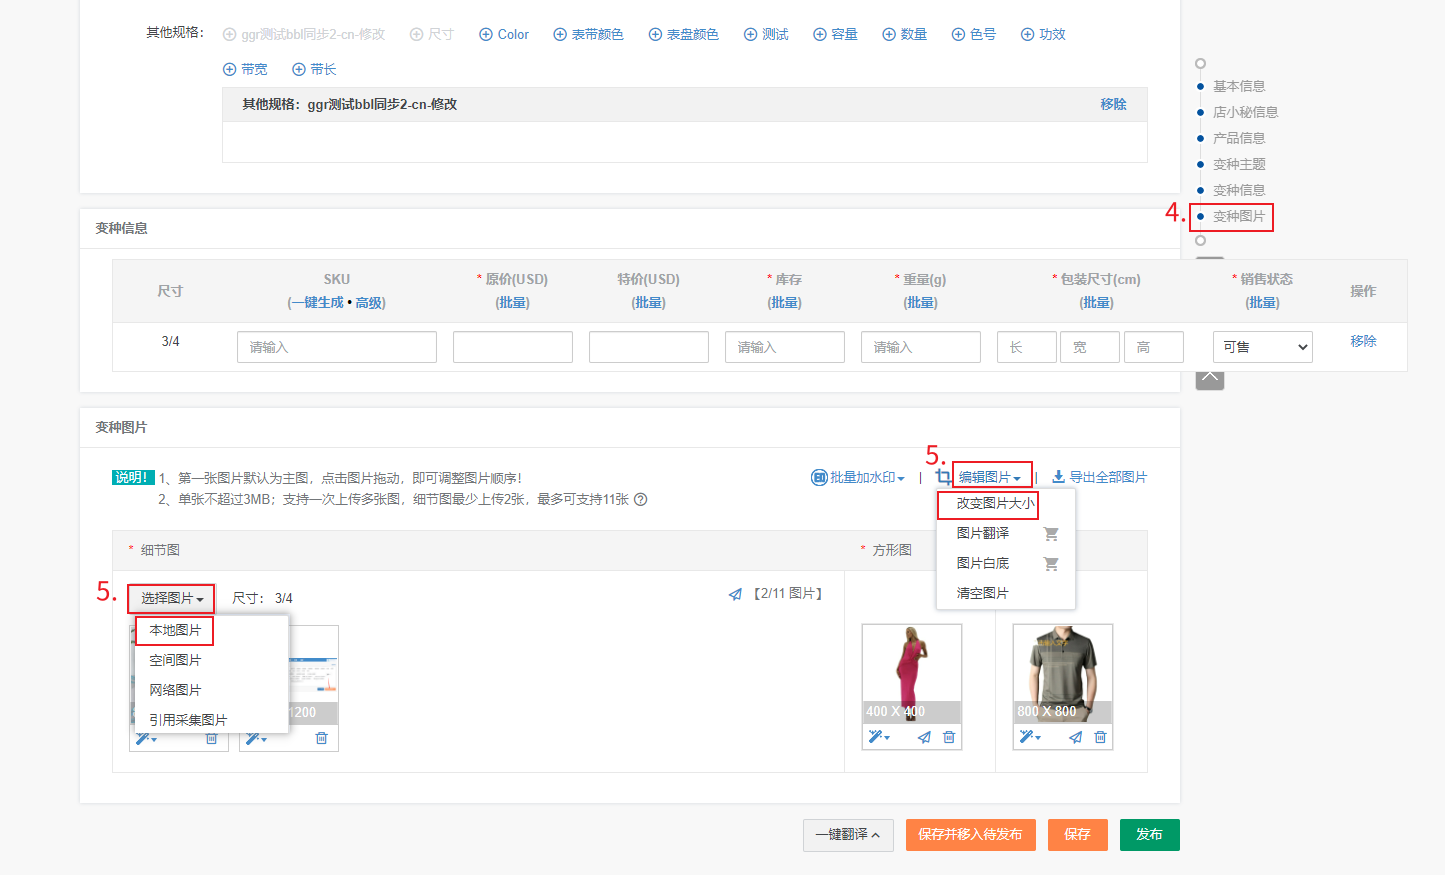Delete the 400 X 400 dress image
Viewport: 1445px width, 875px height.
[x=949, y=737]
